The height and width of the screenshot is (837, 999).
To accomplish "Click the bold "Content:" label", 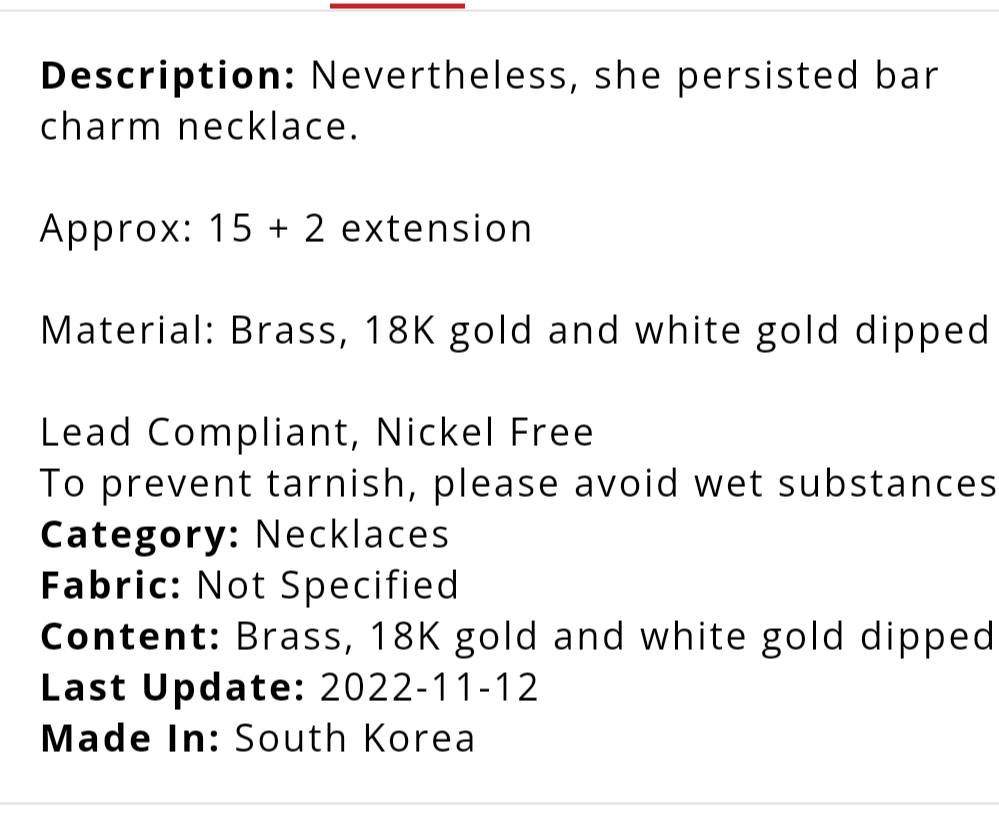I will (x=130, y=637).
